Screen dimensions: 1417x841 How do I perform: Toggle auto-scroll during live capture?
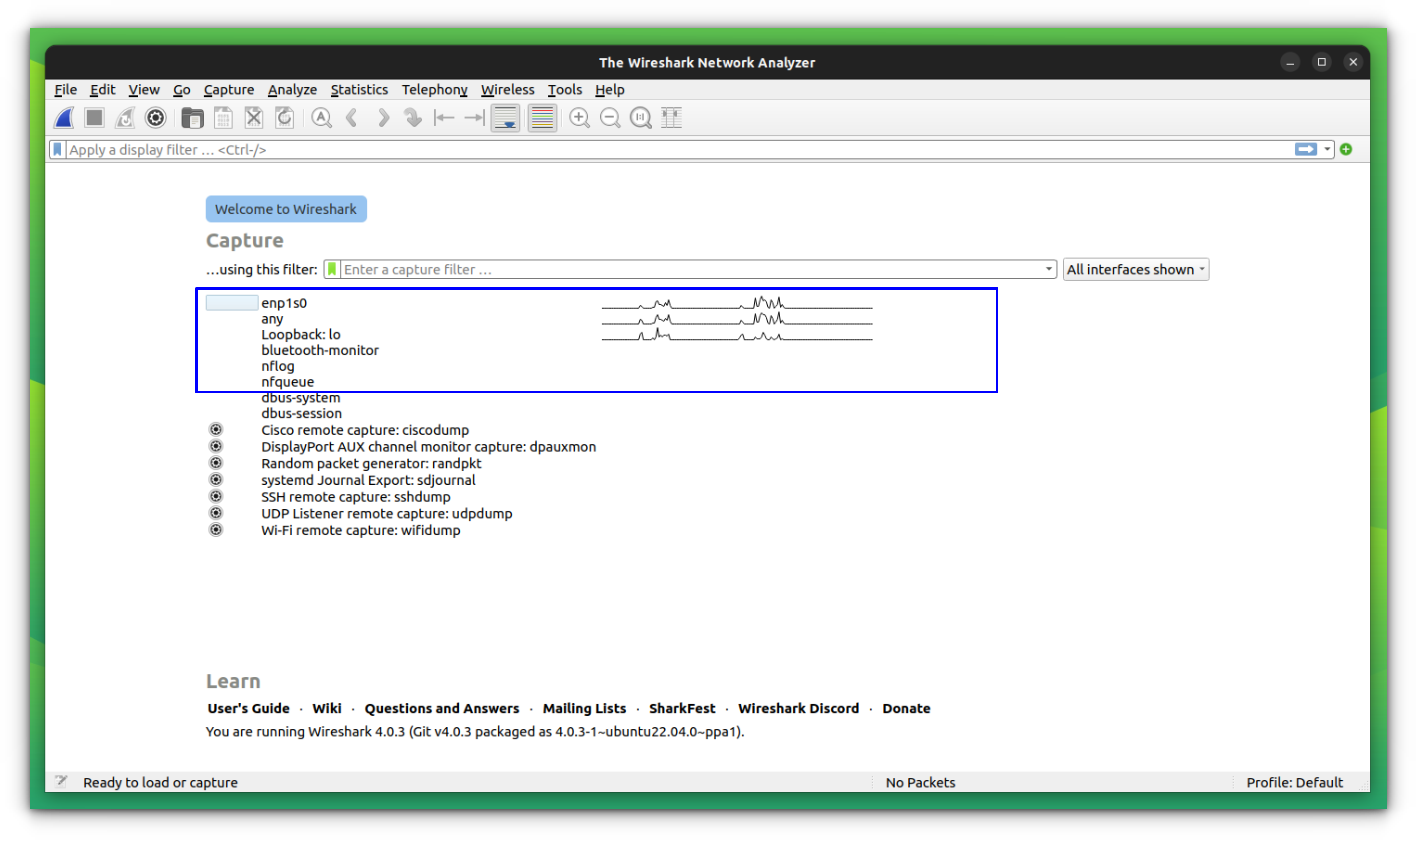(506, 118)
